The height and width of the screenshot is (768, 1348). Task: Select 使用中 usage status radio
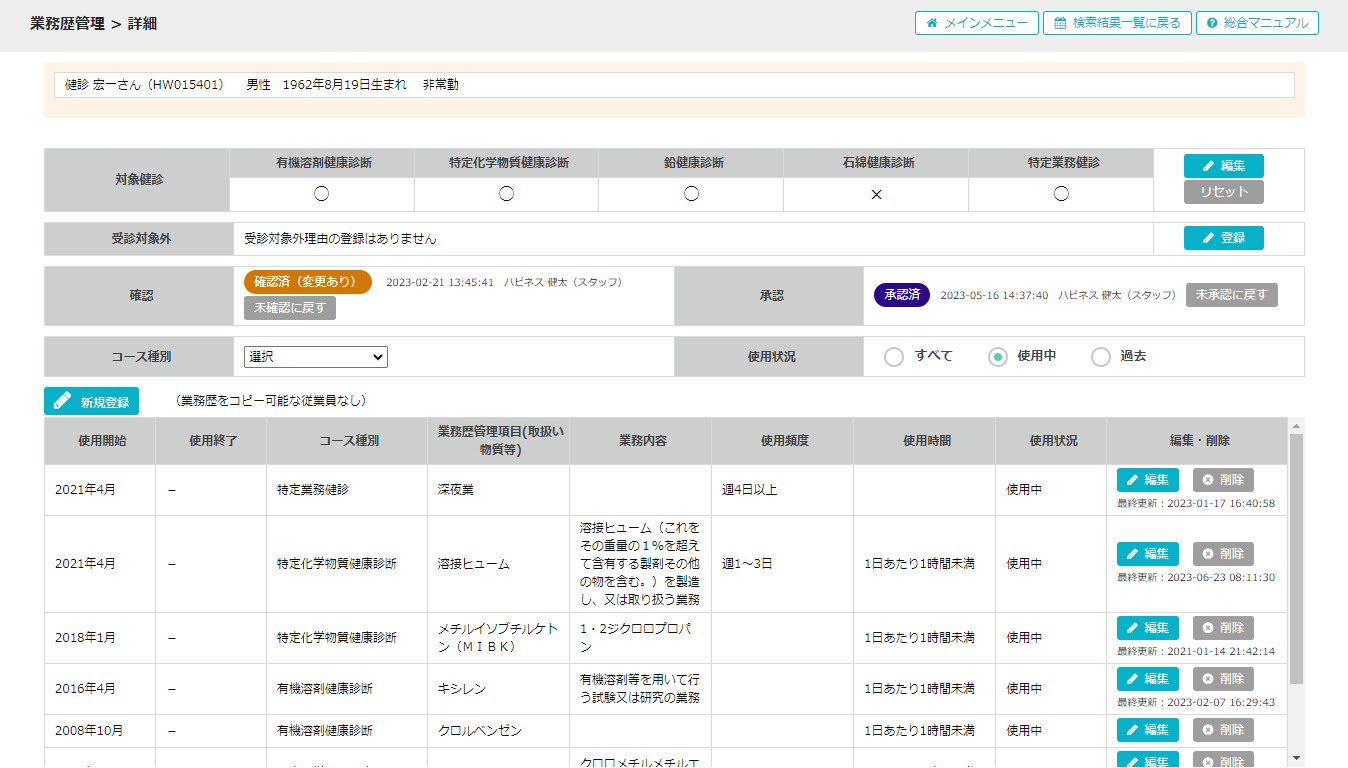[997, 357]
